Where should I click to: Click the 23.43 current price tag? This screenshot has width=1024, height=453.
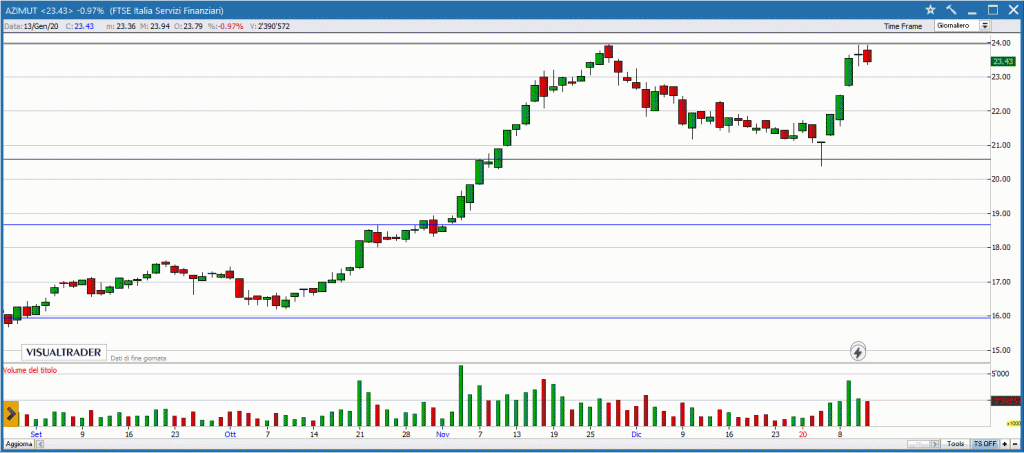tap(1002, 61)
